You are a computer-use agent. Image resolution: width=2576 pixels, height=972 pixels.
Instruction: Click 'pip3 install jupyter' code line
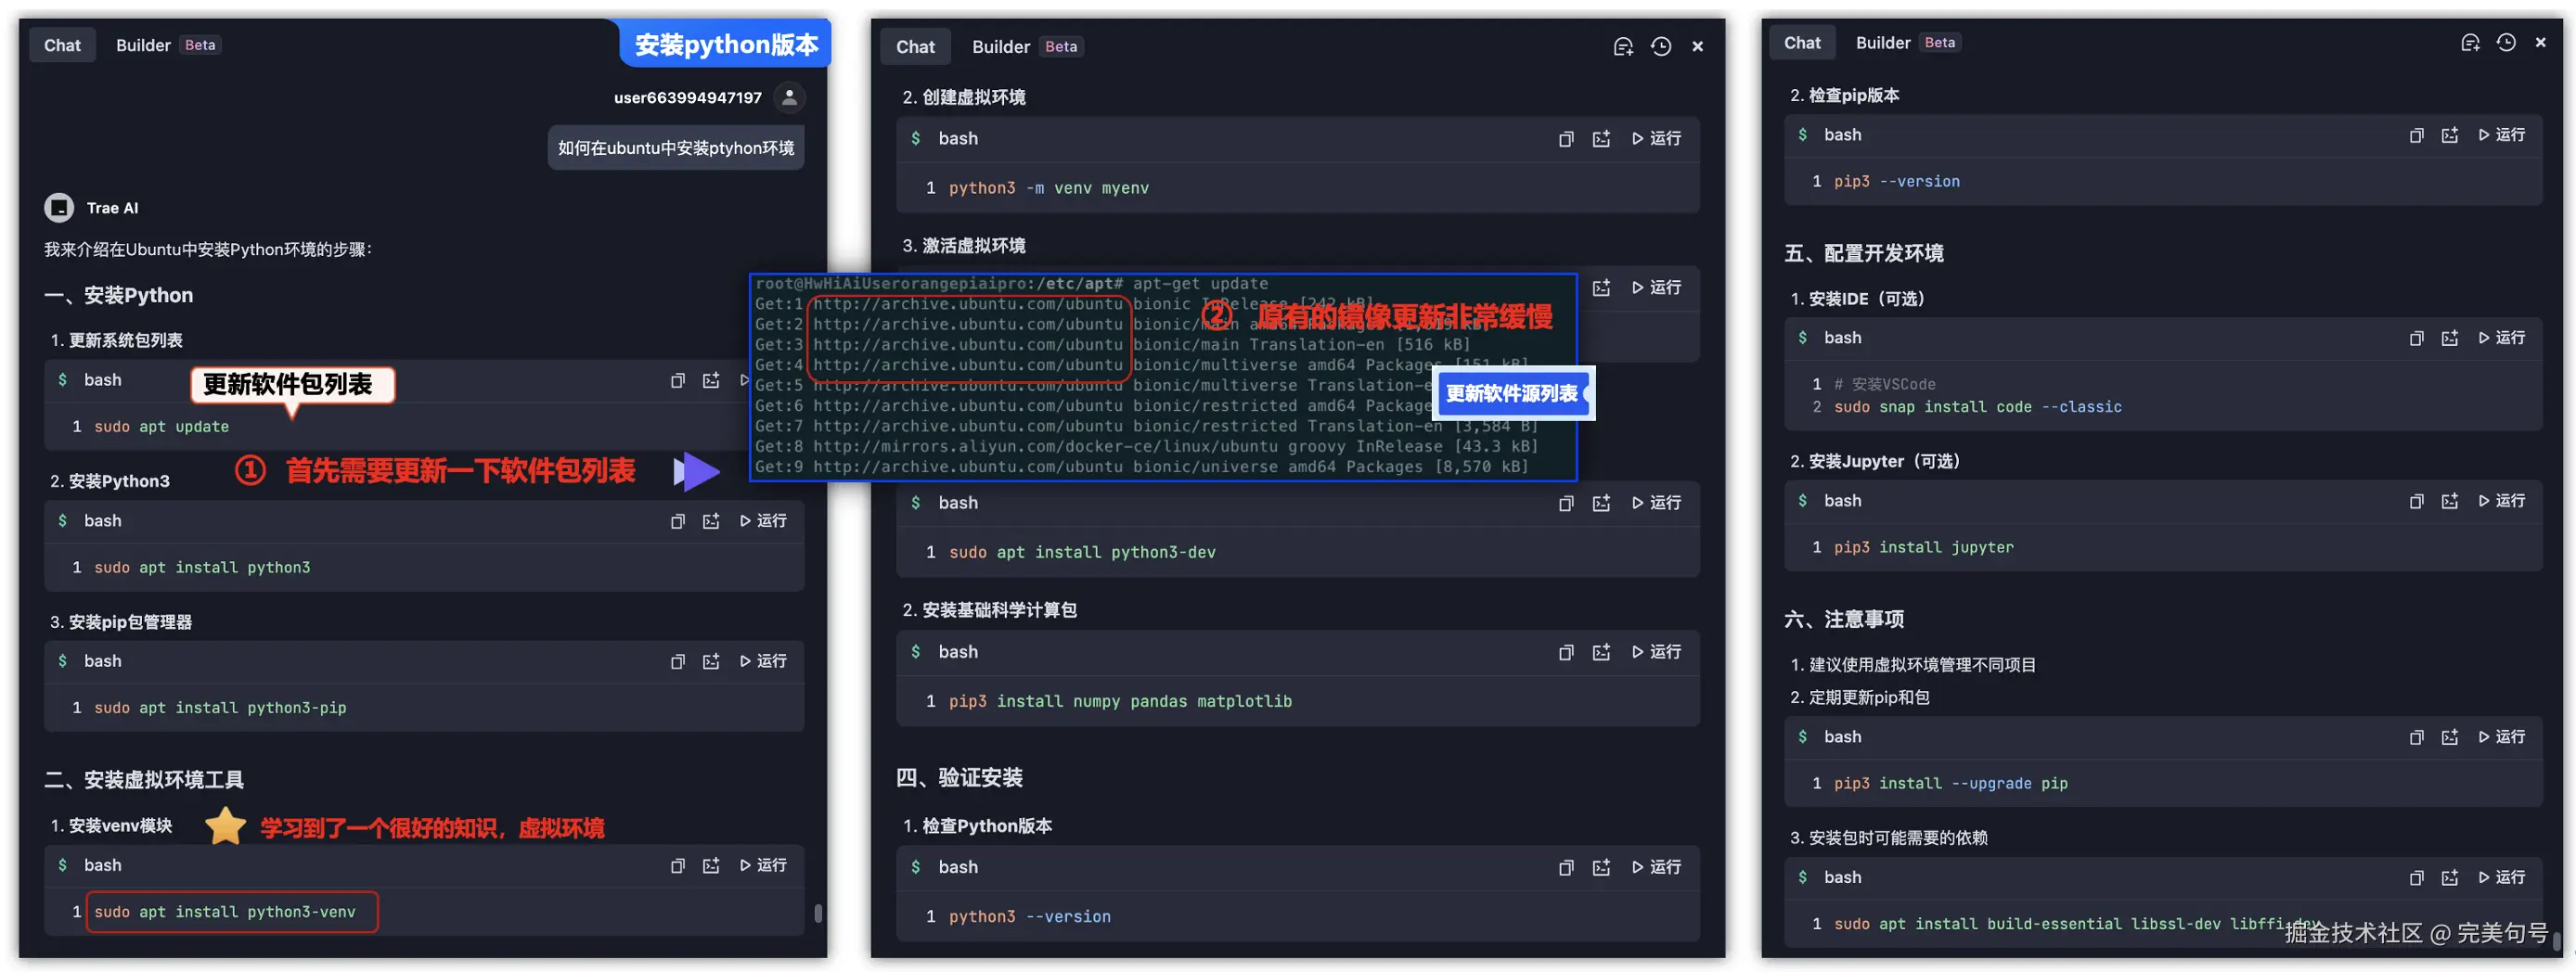[1923, 548]
